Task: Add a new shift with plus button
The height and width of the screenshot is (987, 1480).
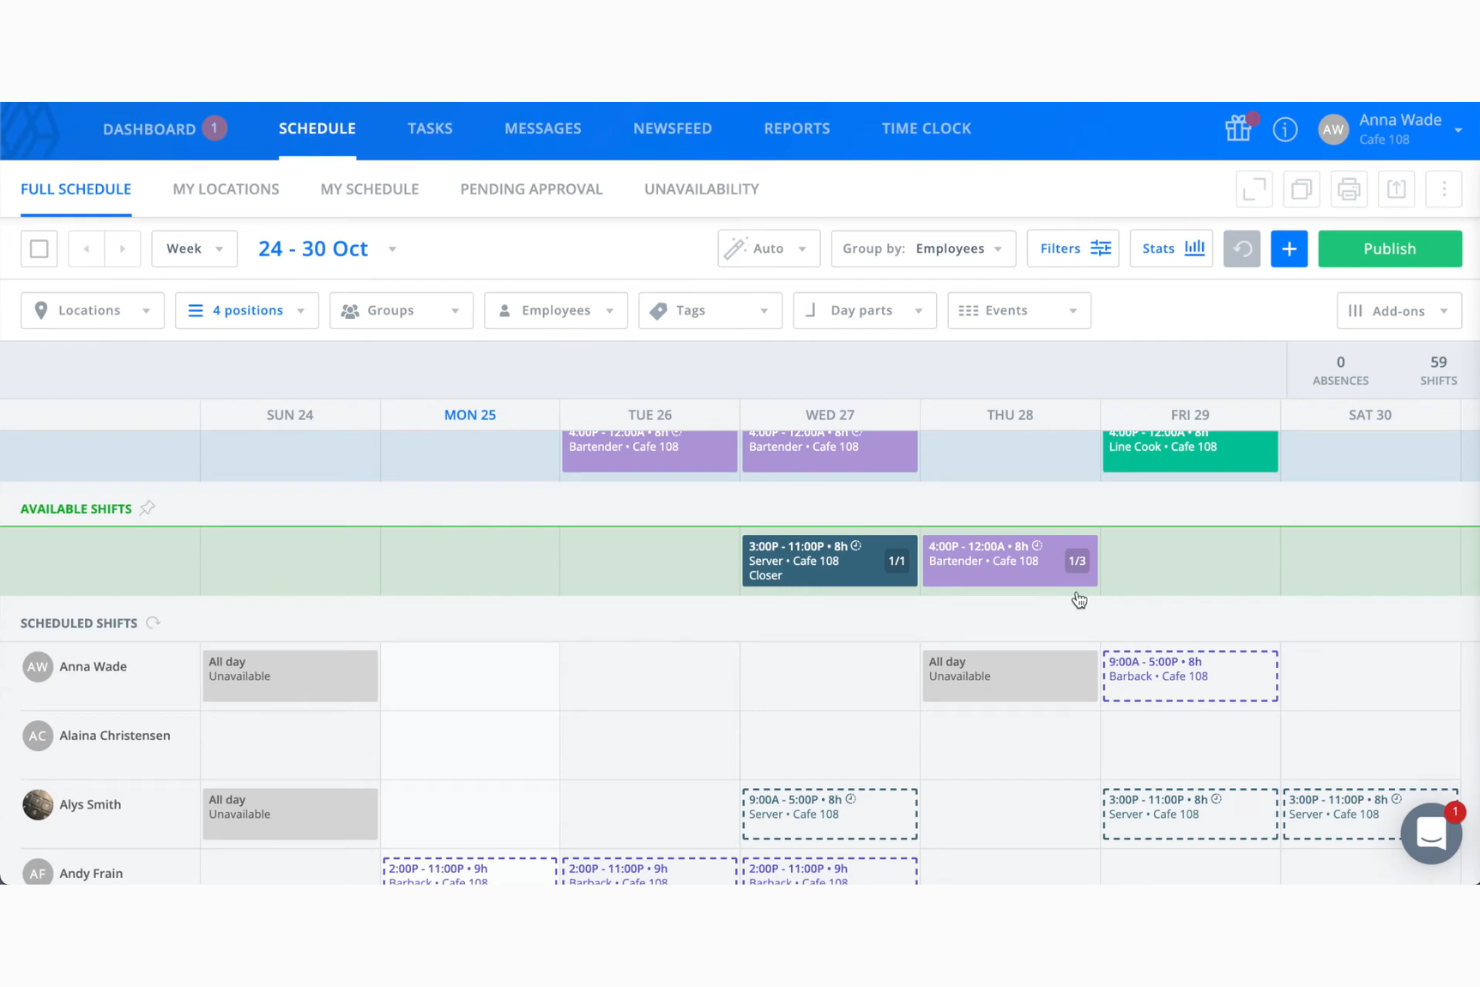Action: (1289, 249)
